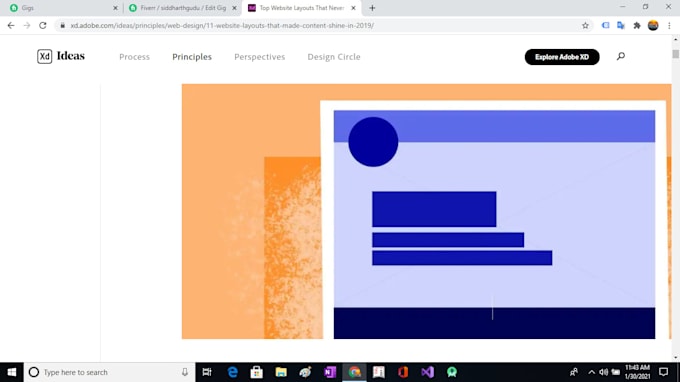Click the Windows taskbar search box

(109, 372)
